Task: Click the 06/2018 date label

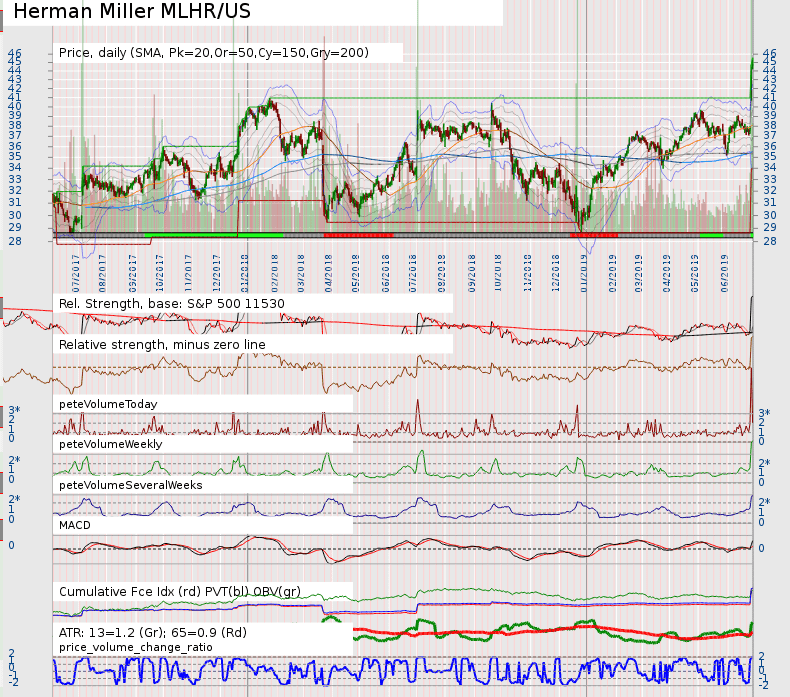Action: [x=385, y=273]
